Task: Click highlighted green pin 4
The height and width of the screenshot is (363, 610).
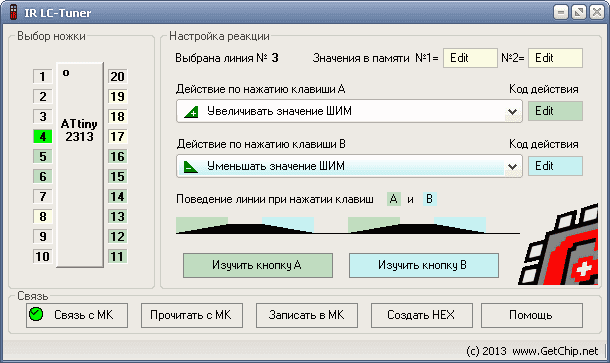Action: pyautogui.click(x=42, y=137)
